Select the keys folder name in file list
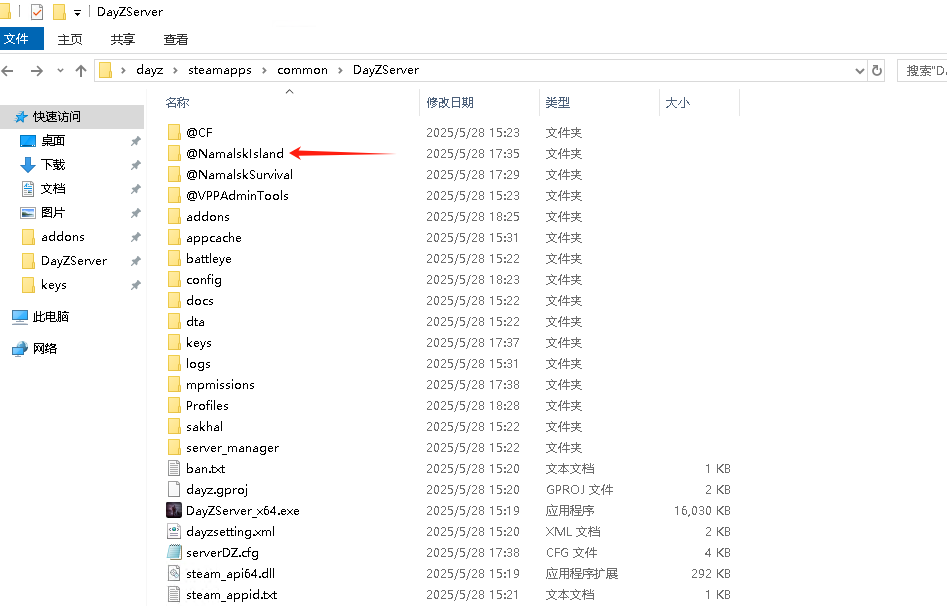The image size is (947, 606). (199, 343)
